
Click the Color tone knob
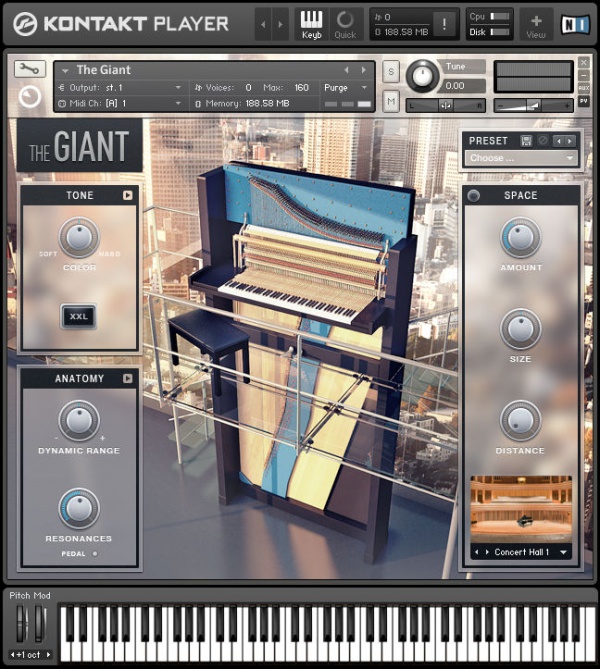(x=79, y=237)
